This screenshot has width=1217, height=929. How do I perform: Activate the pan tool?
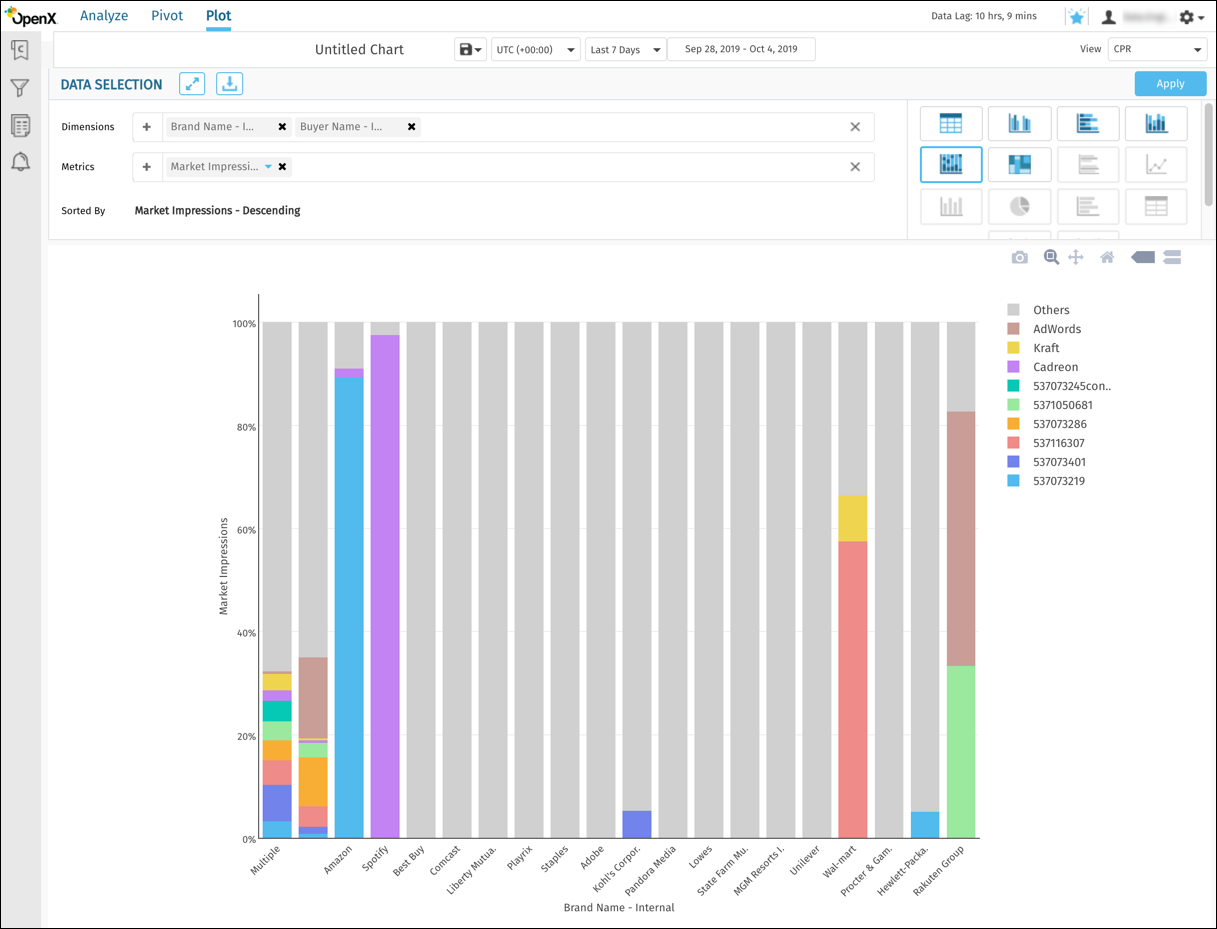[1076, 258]
